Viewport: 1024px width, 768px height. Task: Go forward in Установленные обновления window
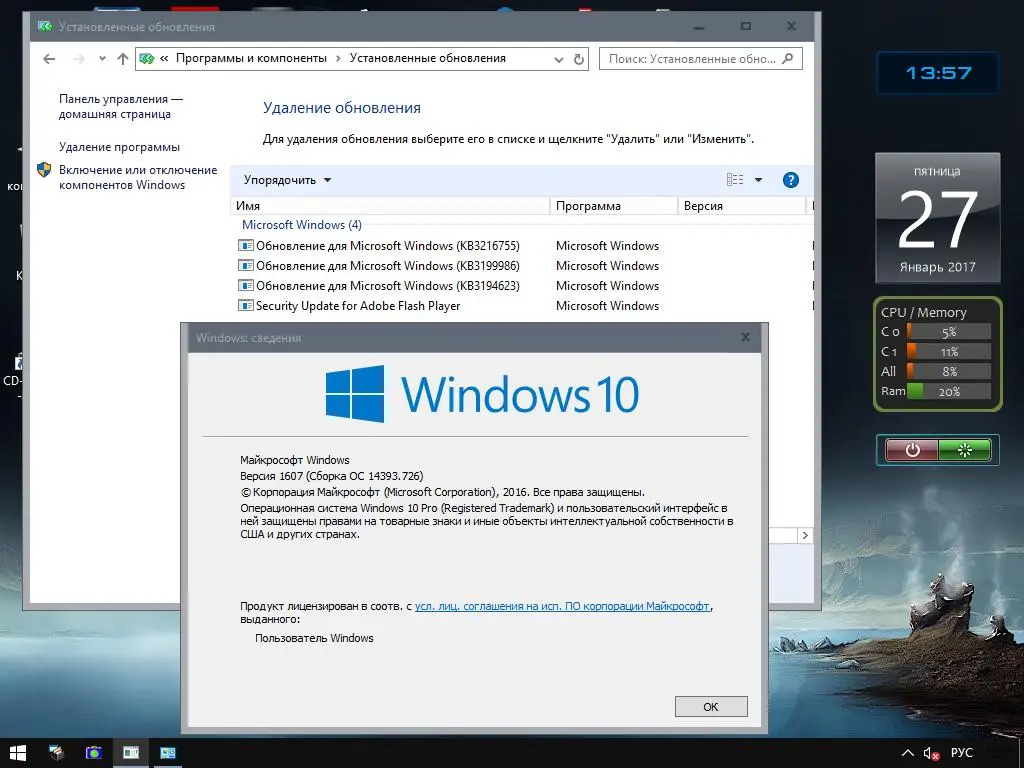click(79, 59)
